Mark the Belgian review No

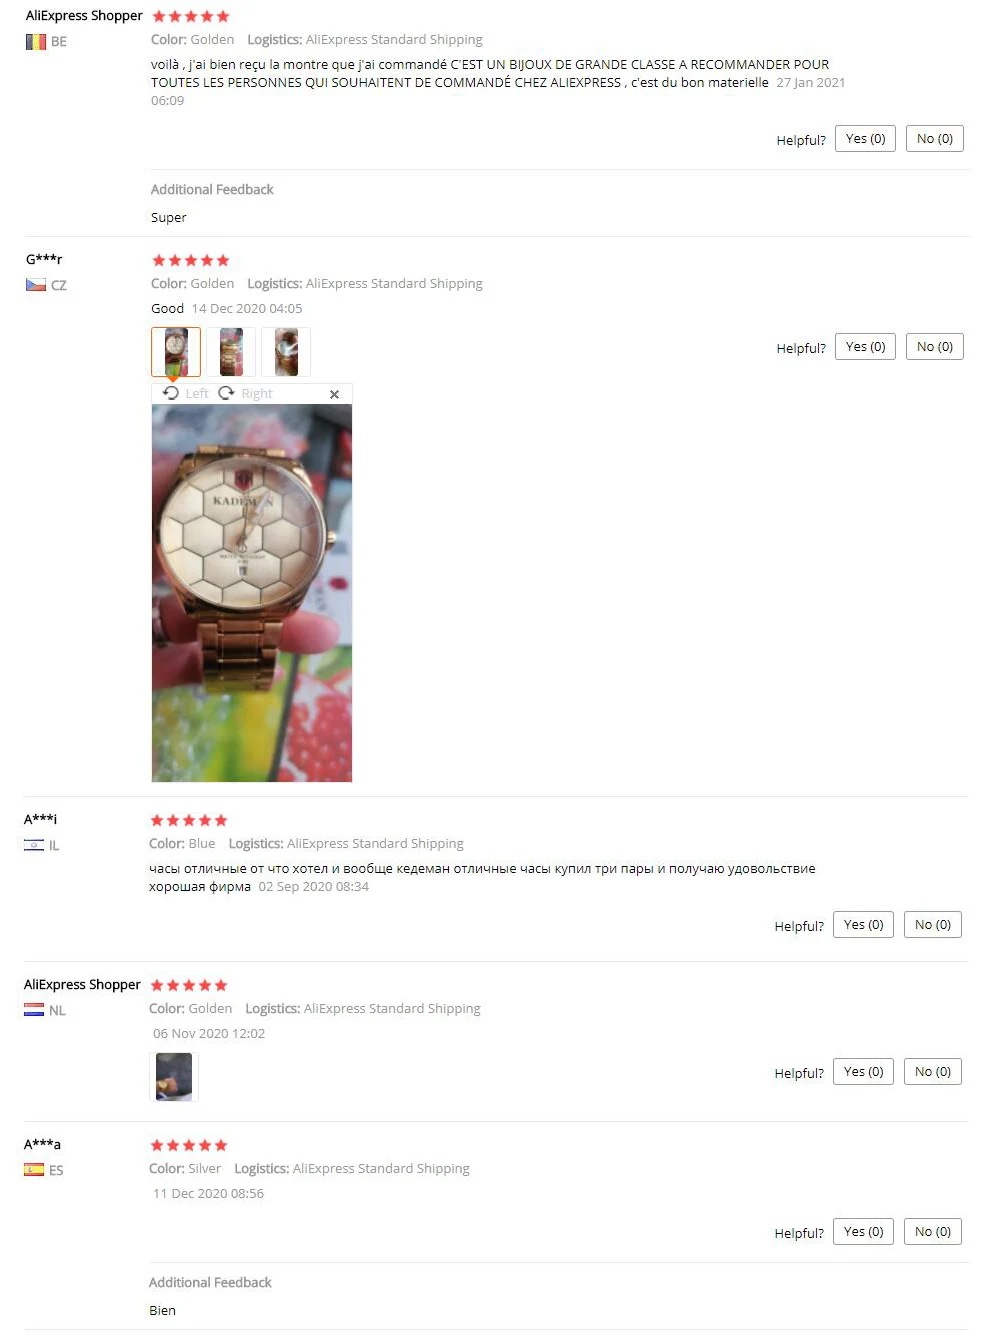pos(935,139)
